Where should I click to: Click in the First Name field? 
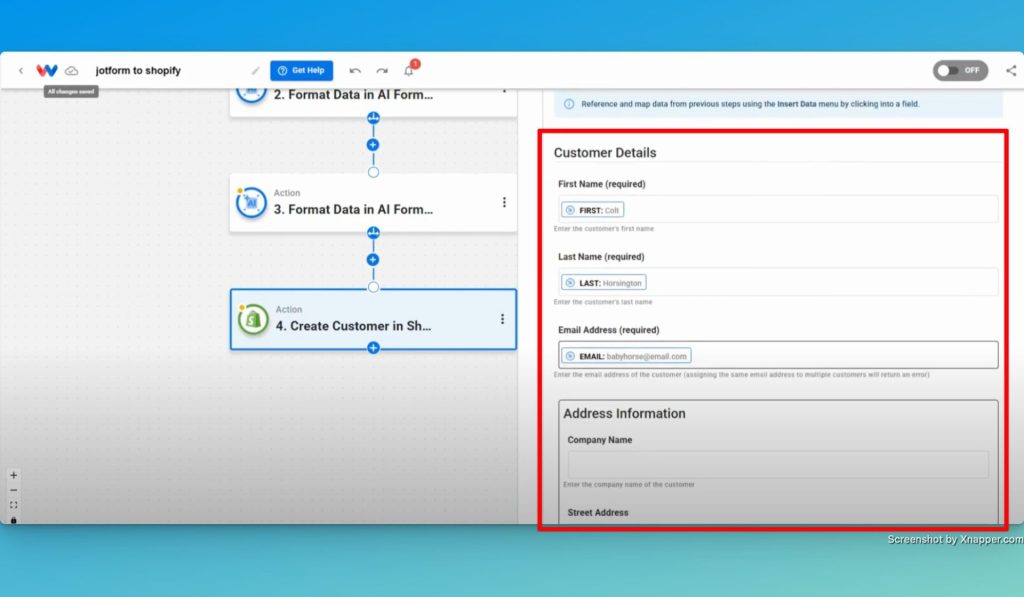click(x=778, y=210)
